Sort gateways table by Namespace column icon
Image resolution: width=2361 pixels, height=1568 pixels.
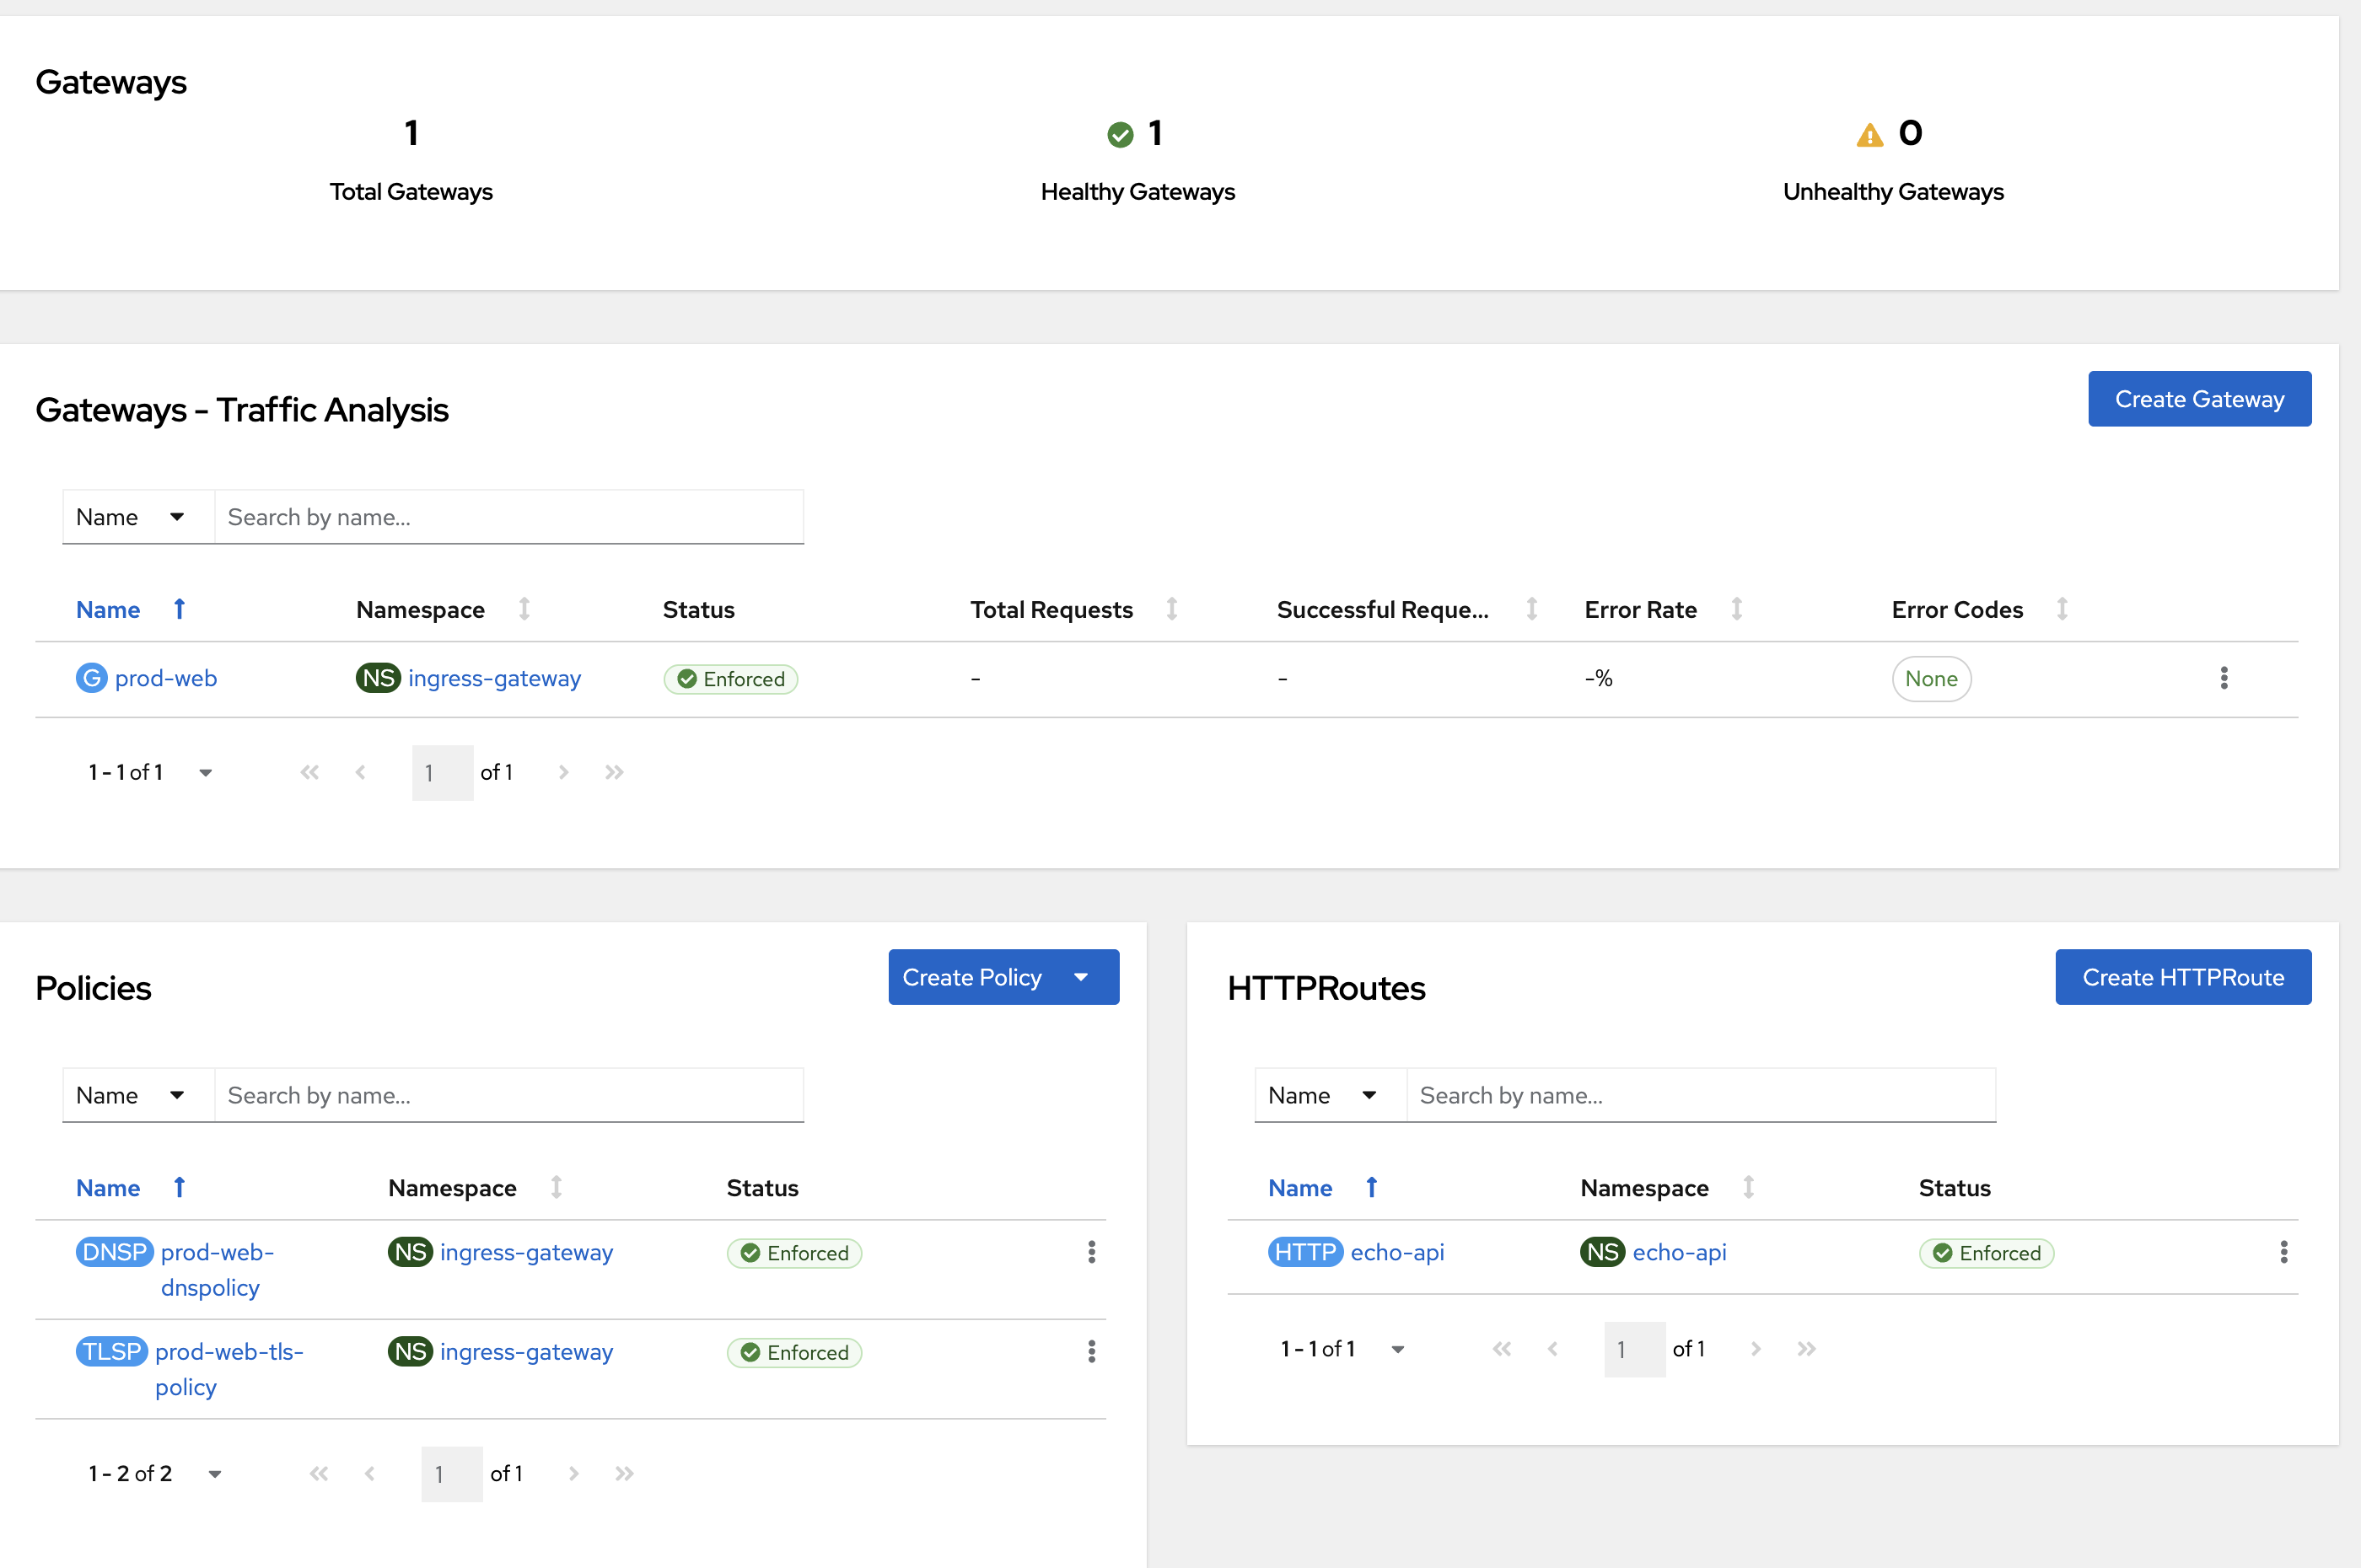click(524, 609)
